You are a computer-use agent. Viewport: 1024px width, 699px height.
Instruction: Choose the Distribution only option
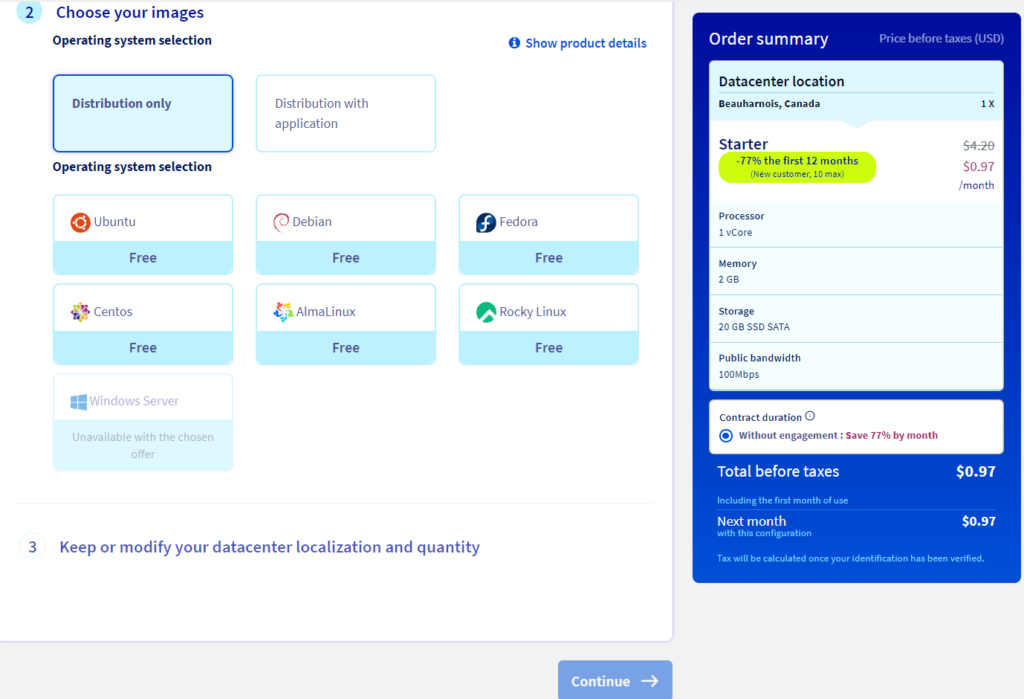[x=143, y=113]
